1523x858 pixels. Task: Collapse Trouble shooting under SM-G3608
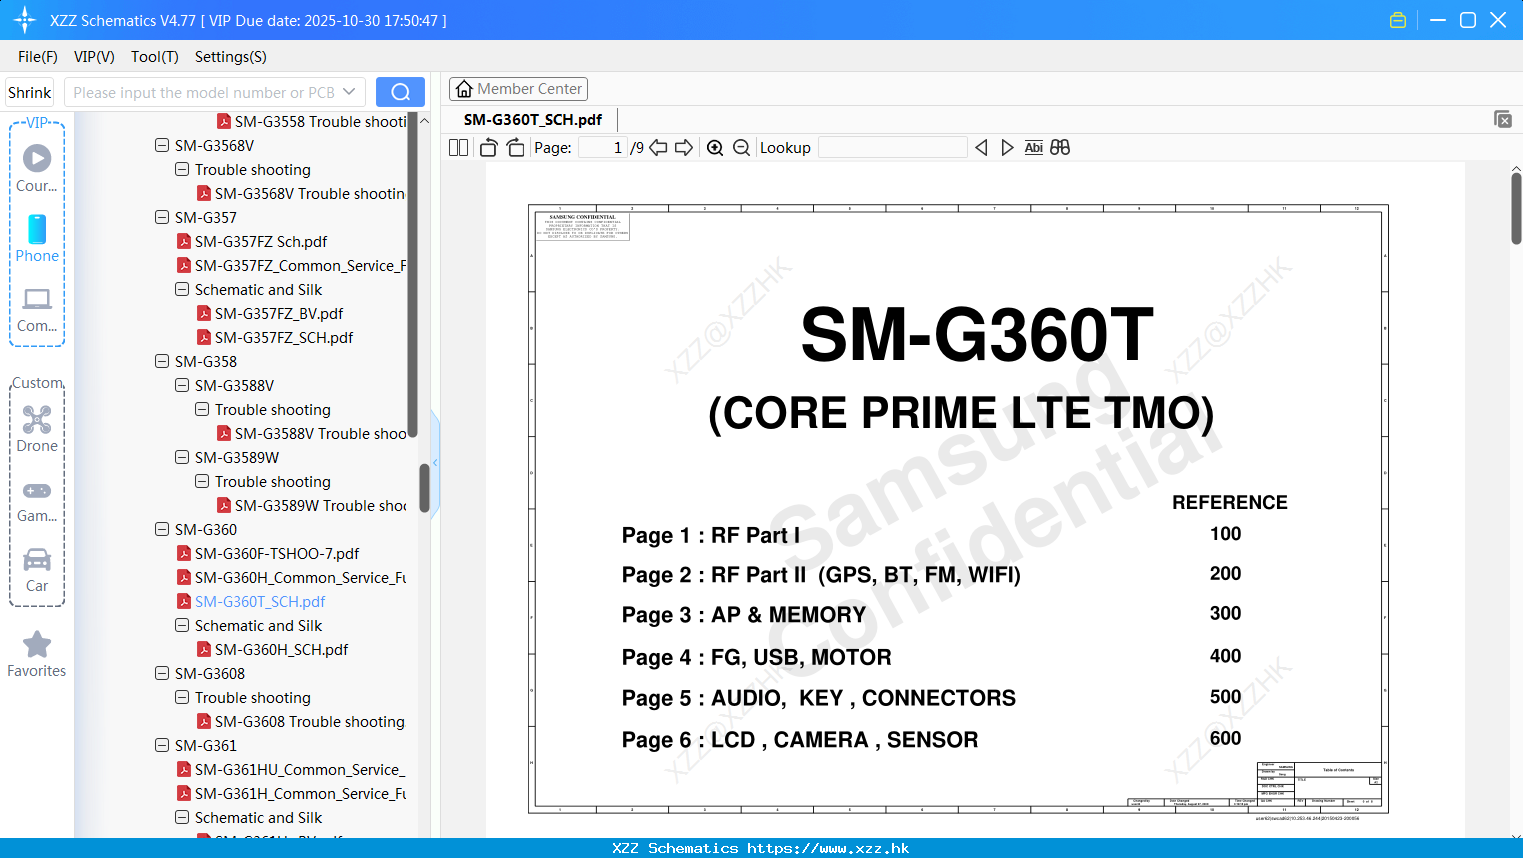(182, 697)
